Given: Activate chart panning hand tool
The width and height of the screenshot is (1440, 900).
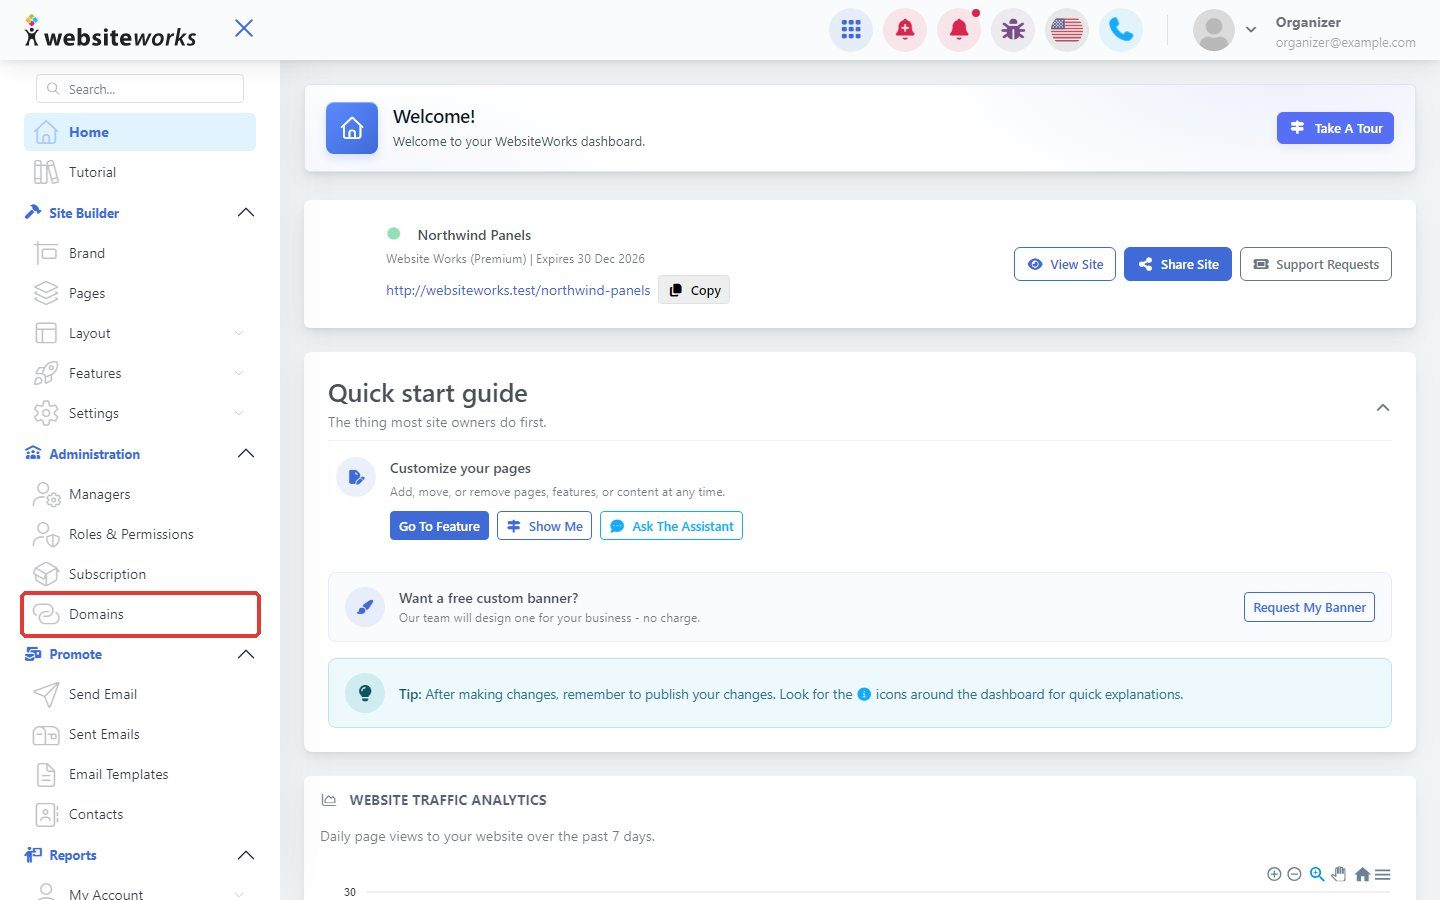Looking at the screenshot, I should pos(1339,874).
